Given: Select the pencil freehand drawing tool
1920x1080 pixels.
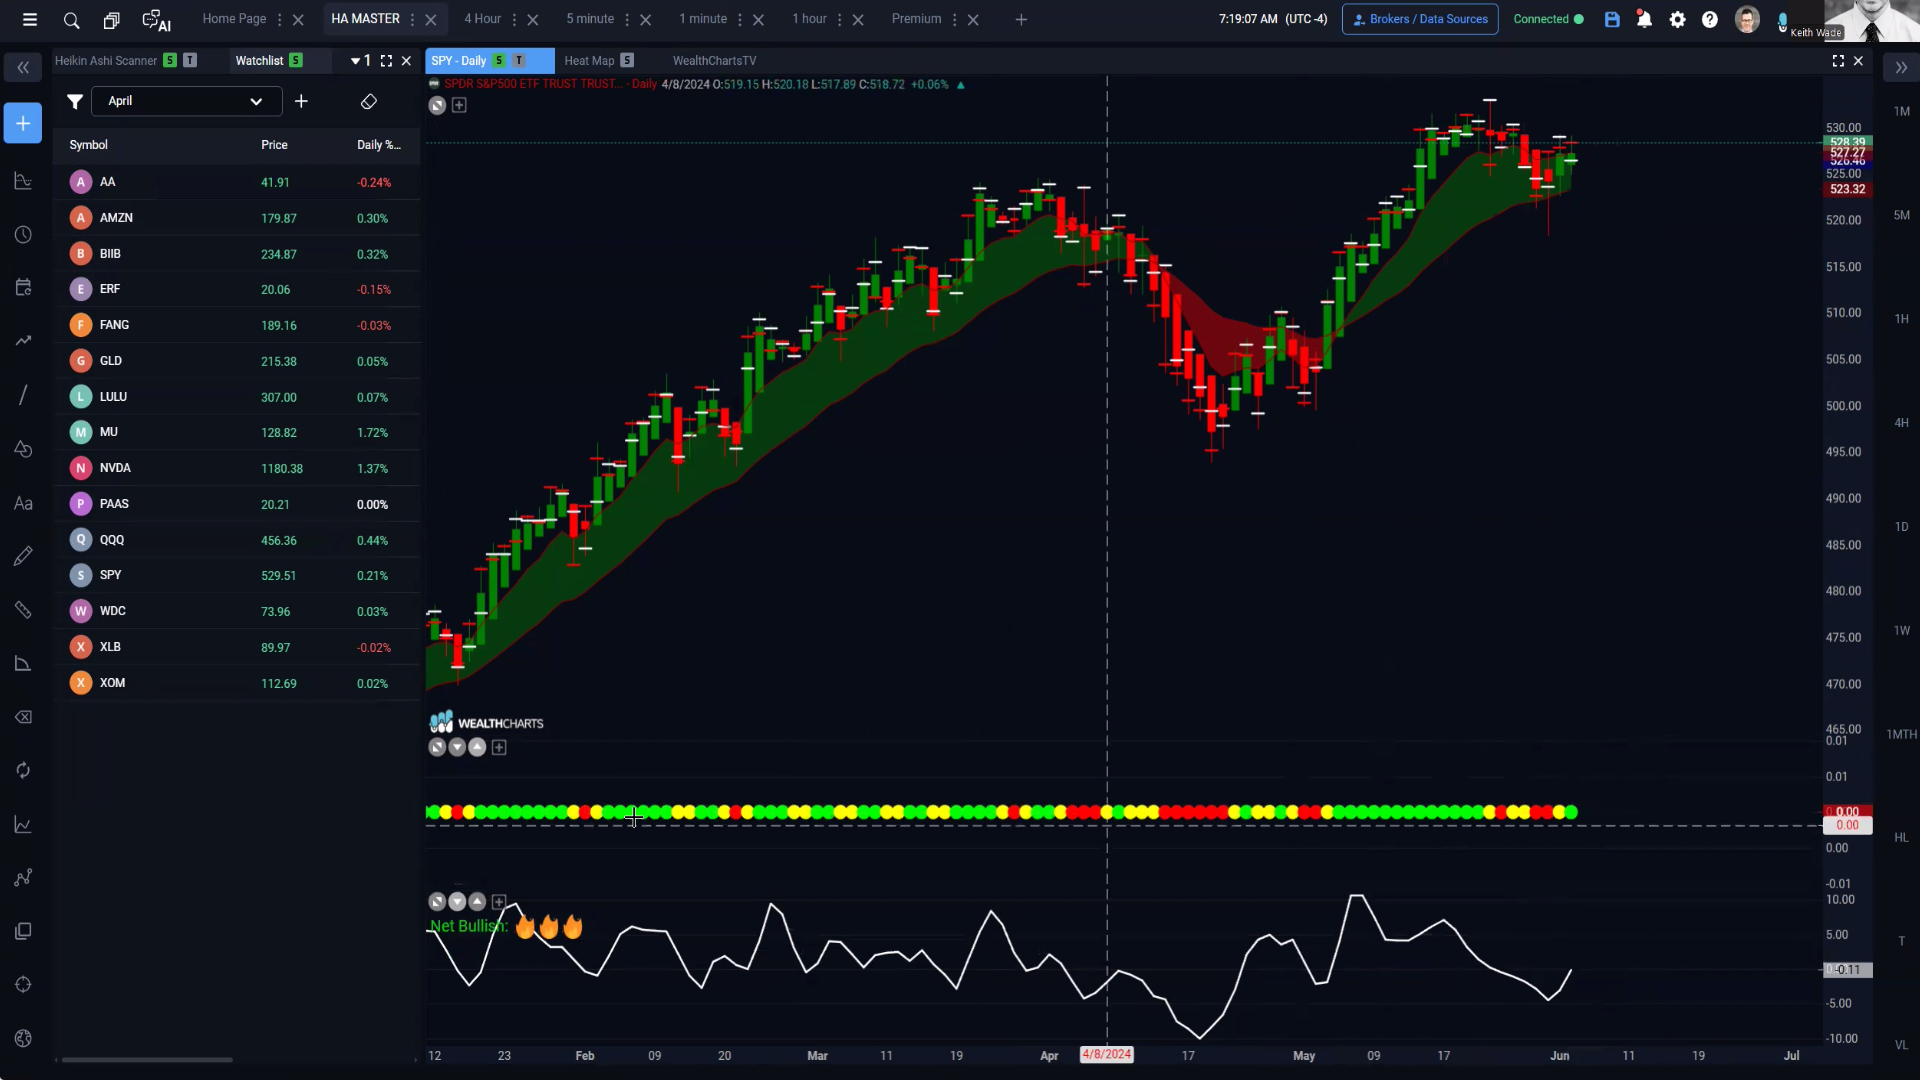Looking at the screenshot, I should click(x=23, y=556).
